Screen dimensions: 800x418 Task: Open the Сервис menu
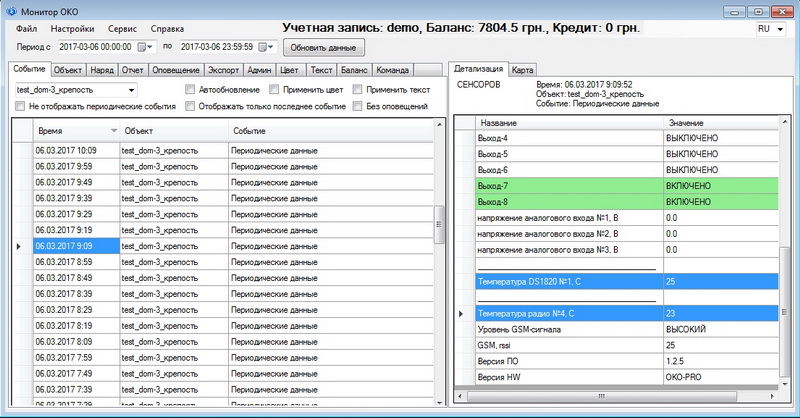pos(122,29)
